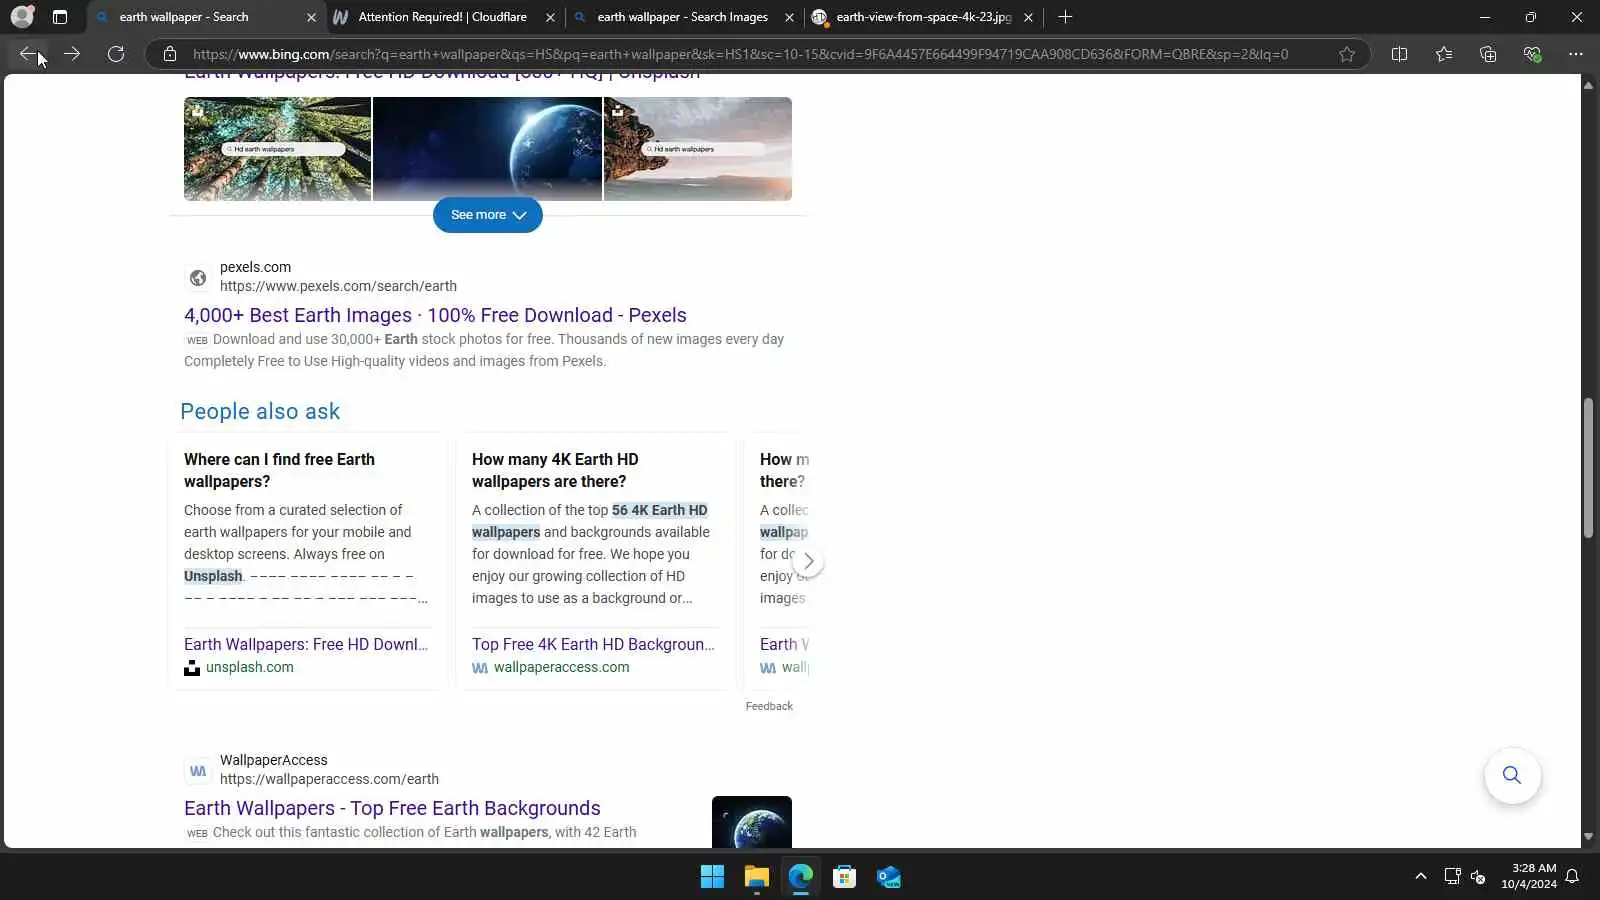The width and height of the screenshot is (1600, 900).
Task: Click the browser forward arrow
Action: coord(72,54)
